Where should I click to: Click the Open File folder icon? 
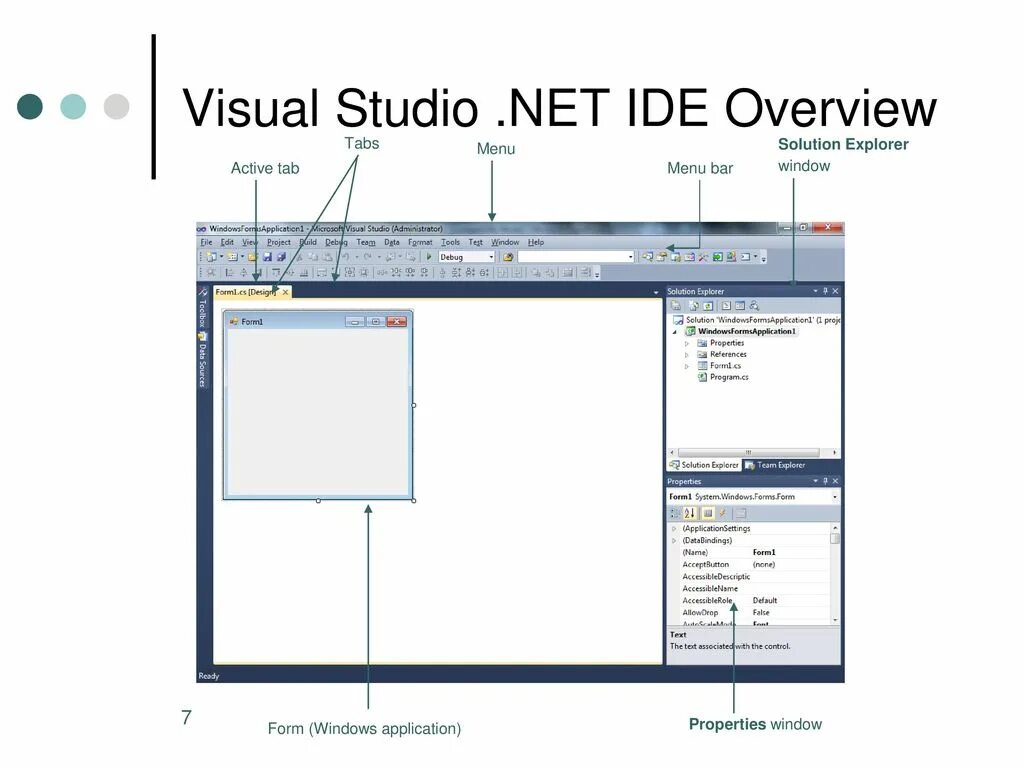(253, 257)
